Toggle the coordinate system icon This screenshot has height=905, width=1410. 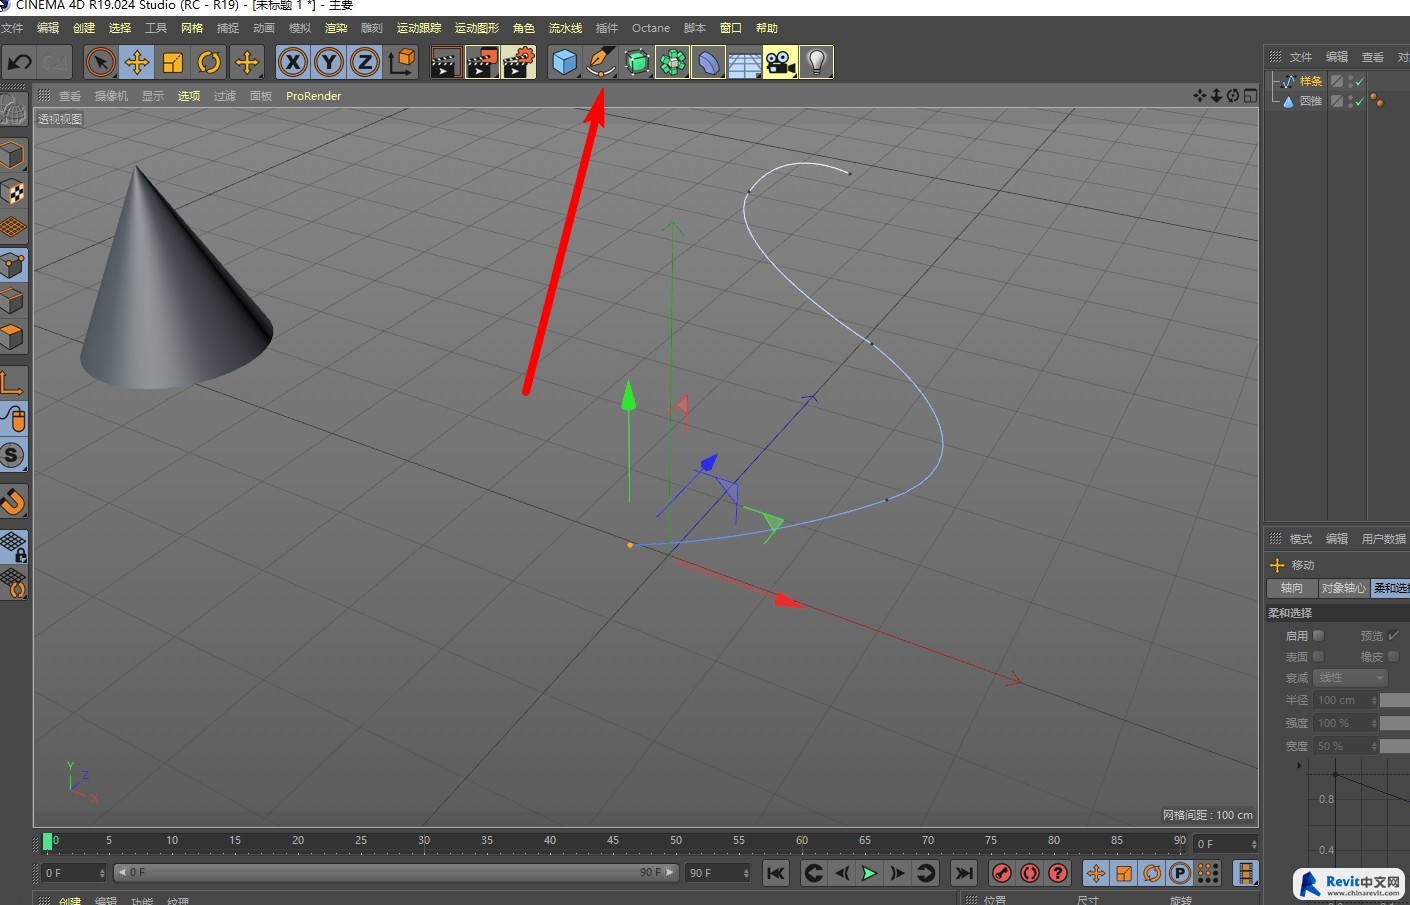(401, 62)
